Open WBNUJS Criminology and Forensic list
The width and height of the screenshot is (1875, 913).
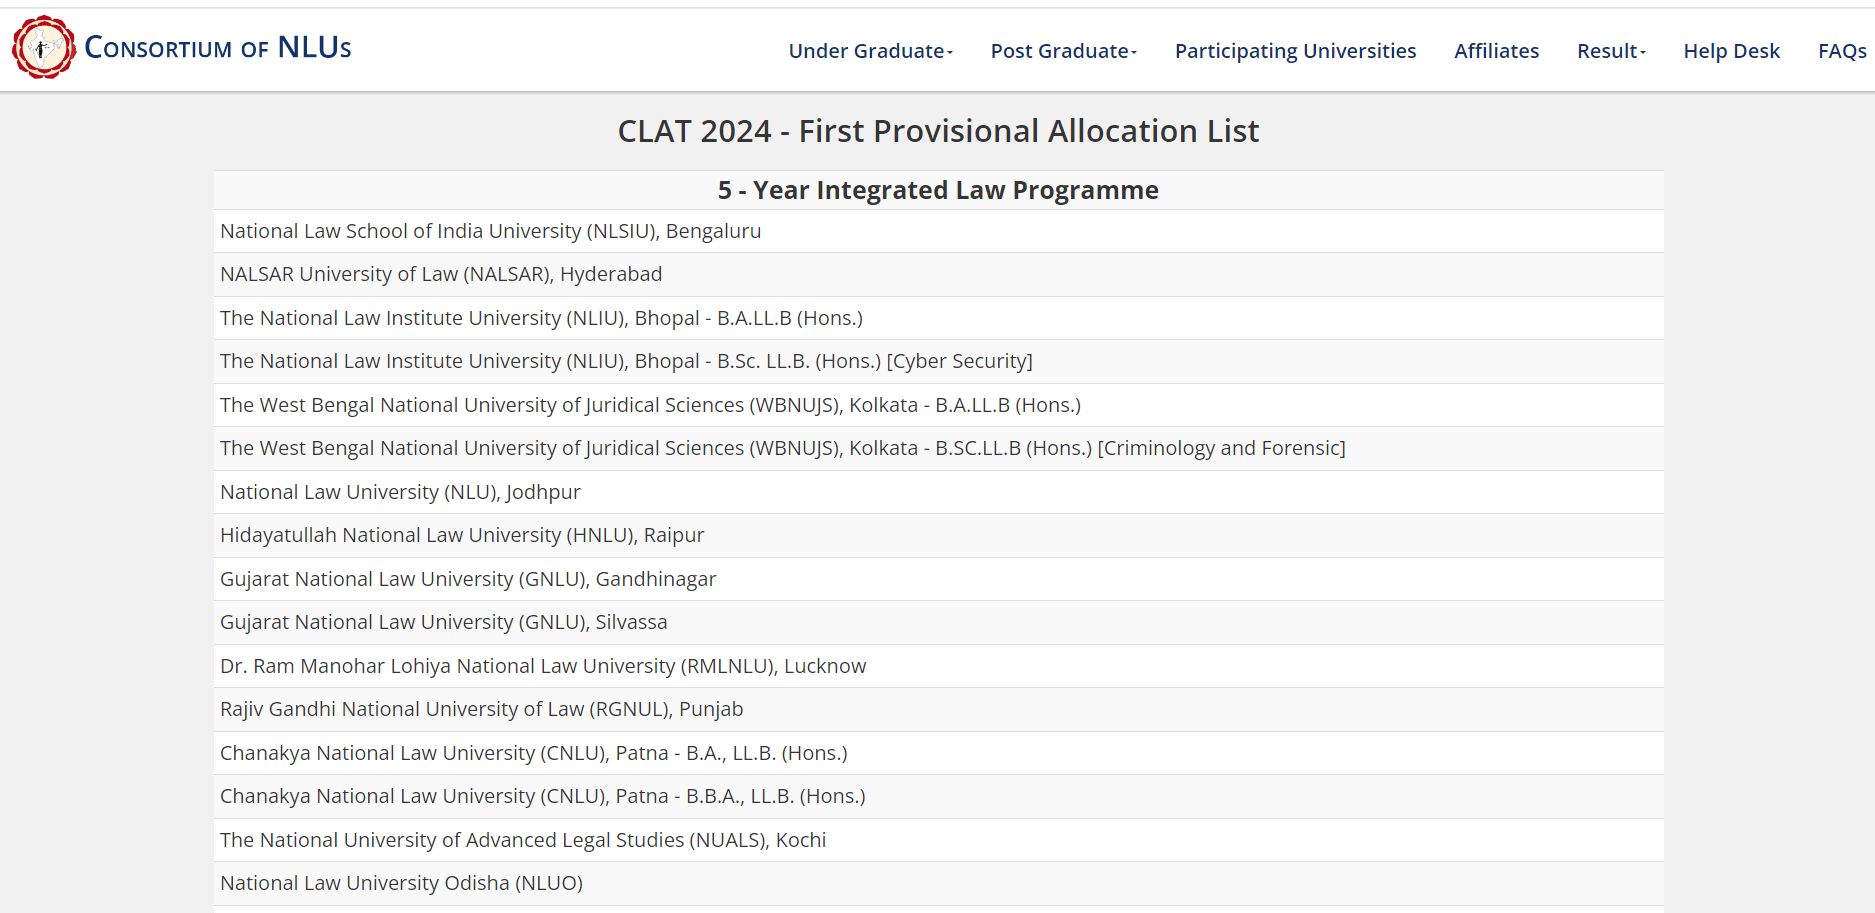(x=783, y=448)
